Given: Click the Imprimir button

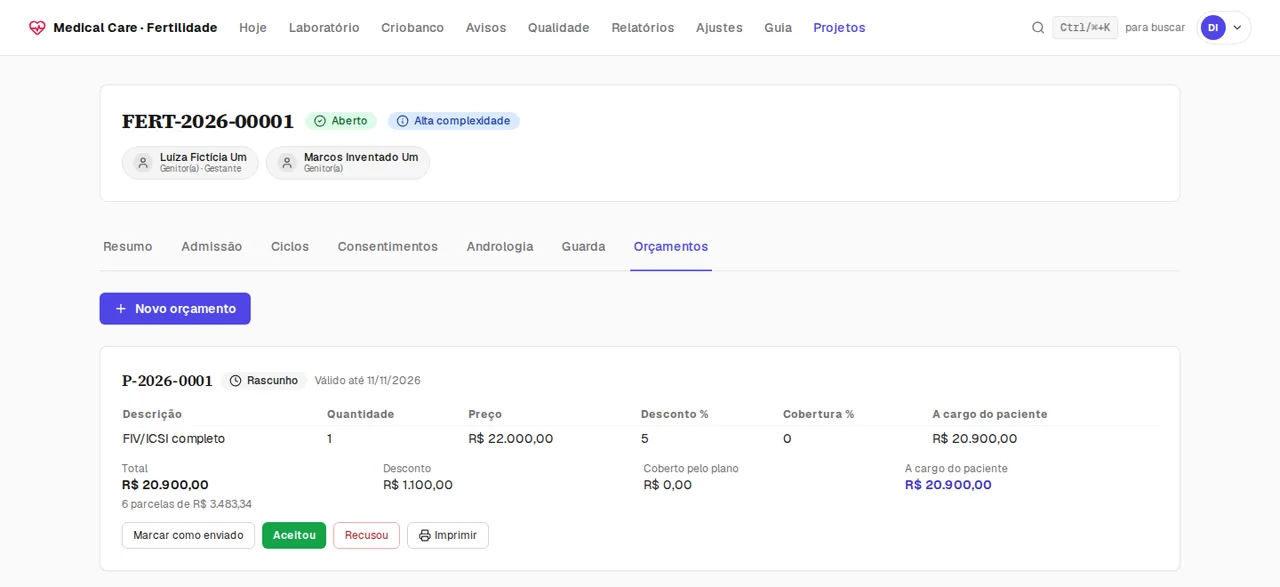Looking at the screenshot, I should (x=448, y=536).
